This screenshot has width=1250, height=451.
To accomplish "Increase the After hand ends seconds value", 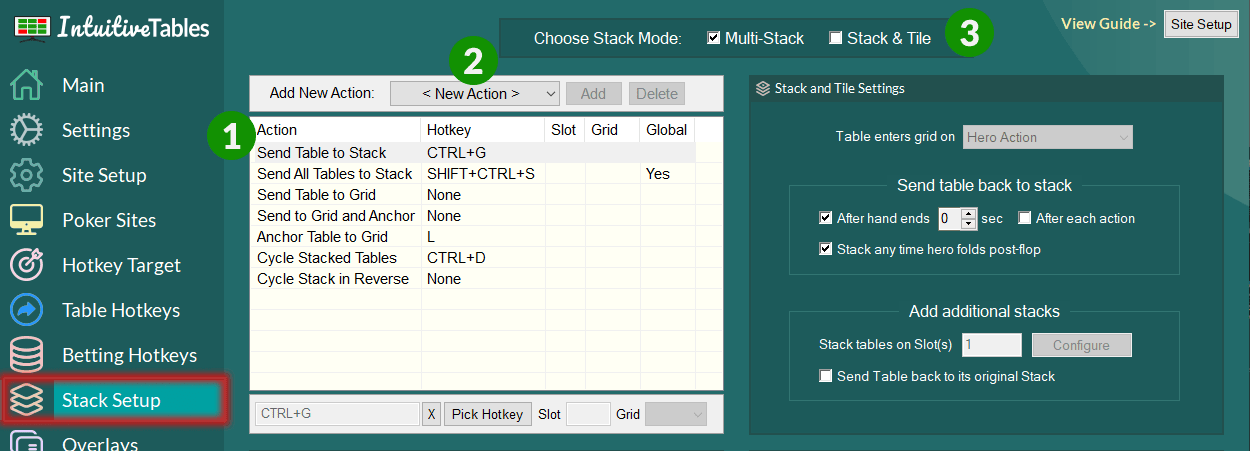I will tap(968, 213).
